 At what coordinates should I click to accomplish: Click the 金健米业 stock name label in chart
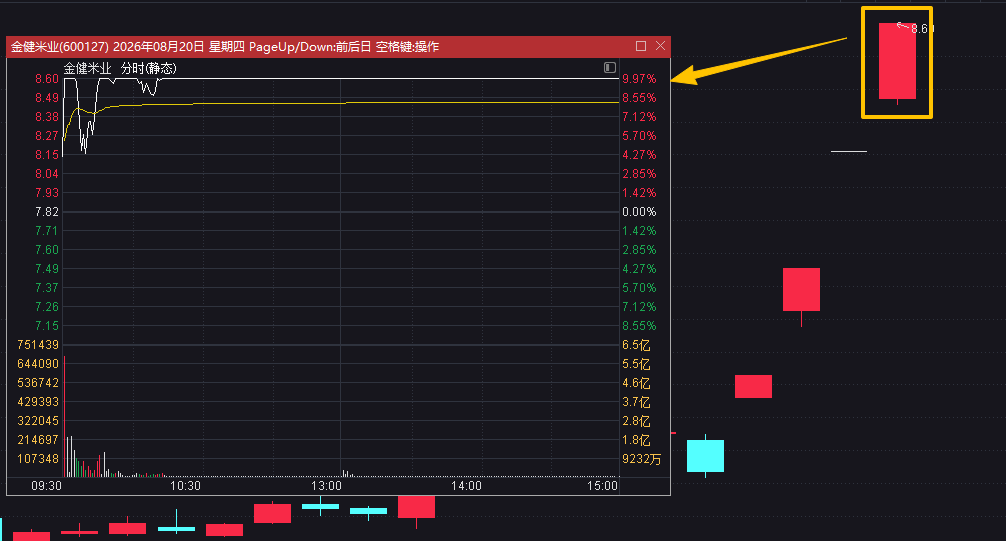tap(87, 68)
